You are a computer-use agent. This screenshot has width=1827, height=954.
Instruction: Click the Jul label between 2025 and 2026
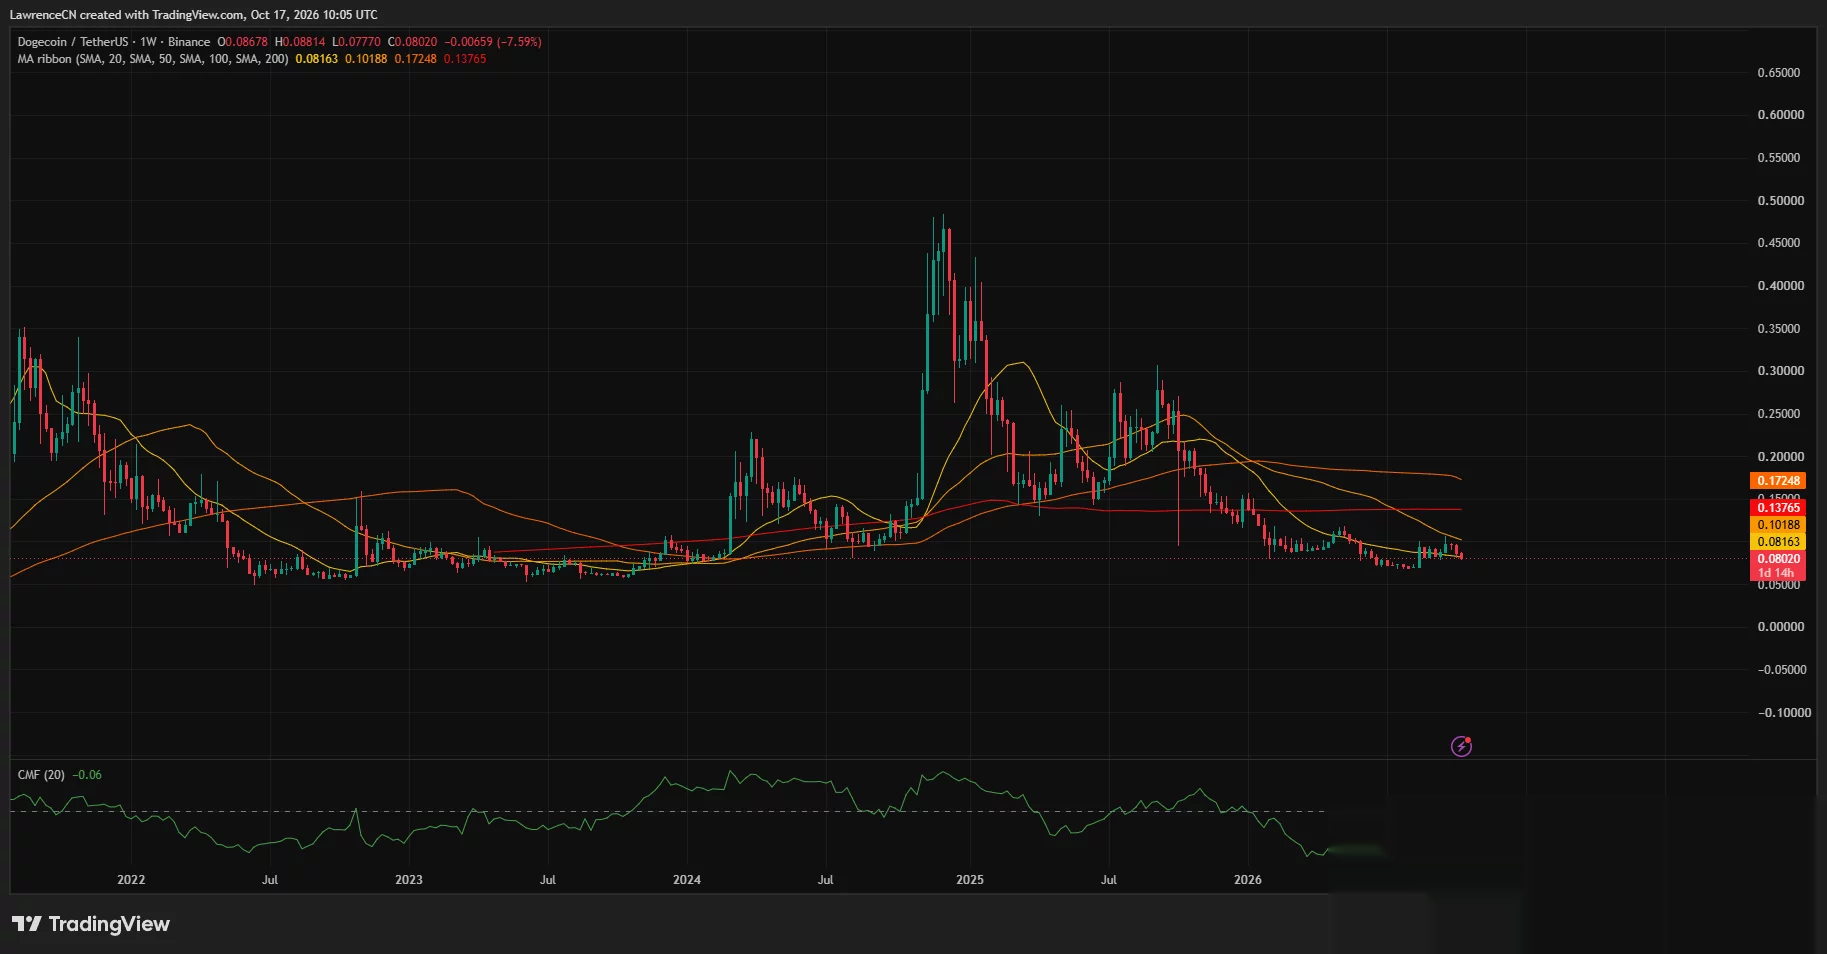click(1109, 880)
